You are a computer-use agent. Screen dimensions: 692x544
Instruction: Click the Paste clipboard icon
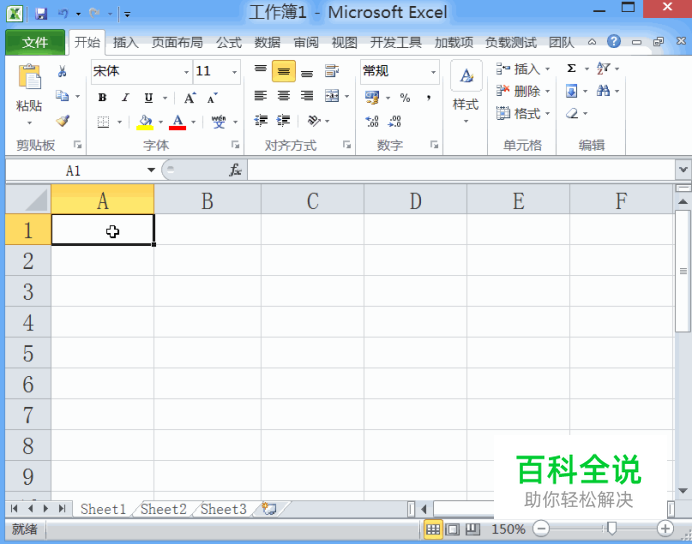click(x=29, y=76)
